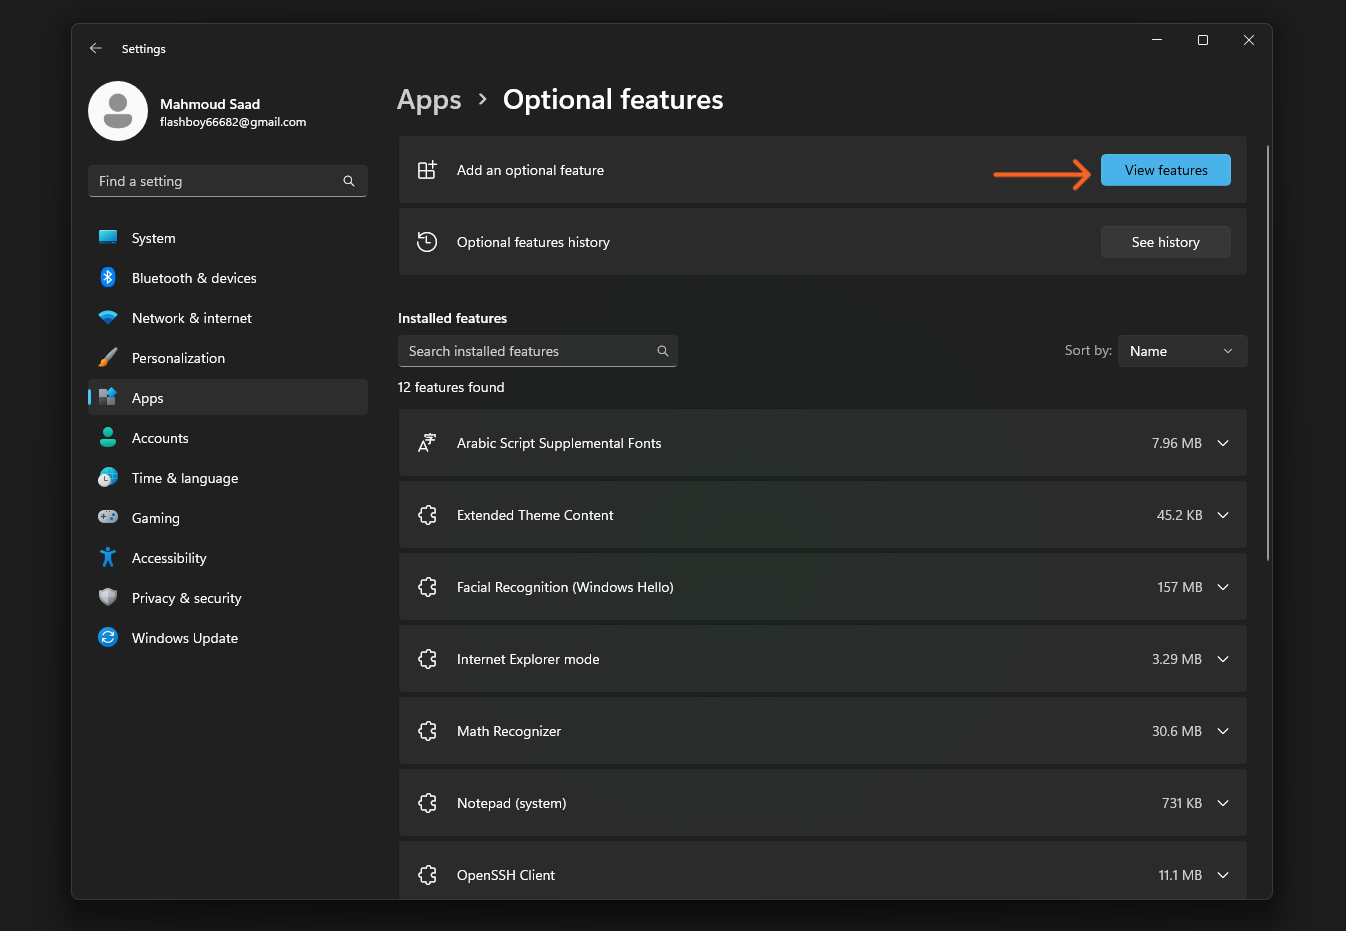The height and width of the screenshot is (931, 1346).
Task: Open the Sort by Name dropdown
Action: point(1181,351)
